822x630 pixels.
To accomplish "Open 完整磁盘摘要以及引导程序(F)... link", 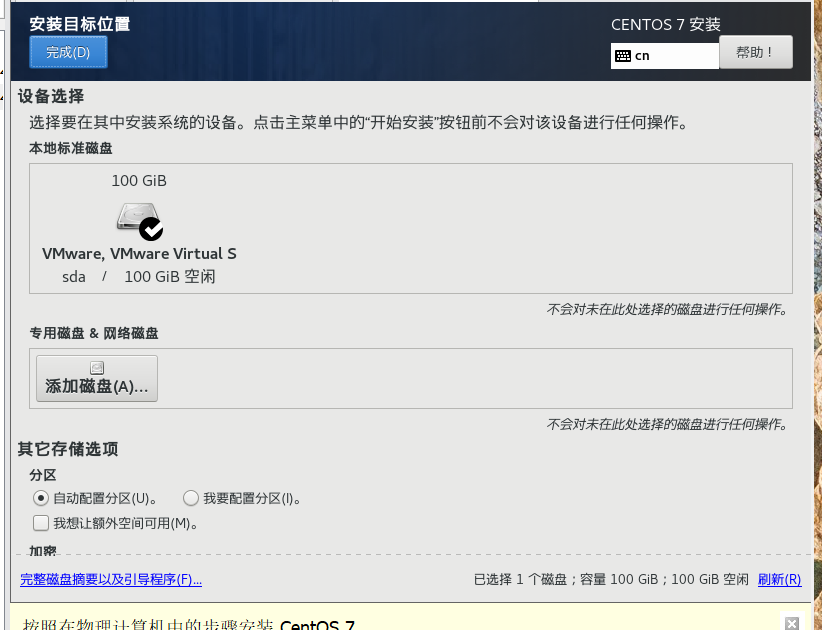I will click(x=111, y=579).
